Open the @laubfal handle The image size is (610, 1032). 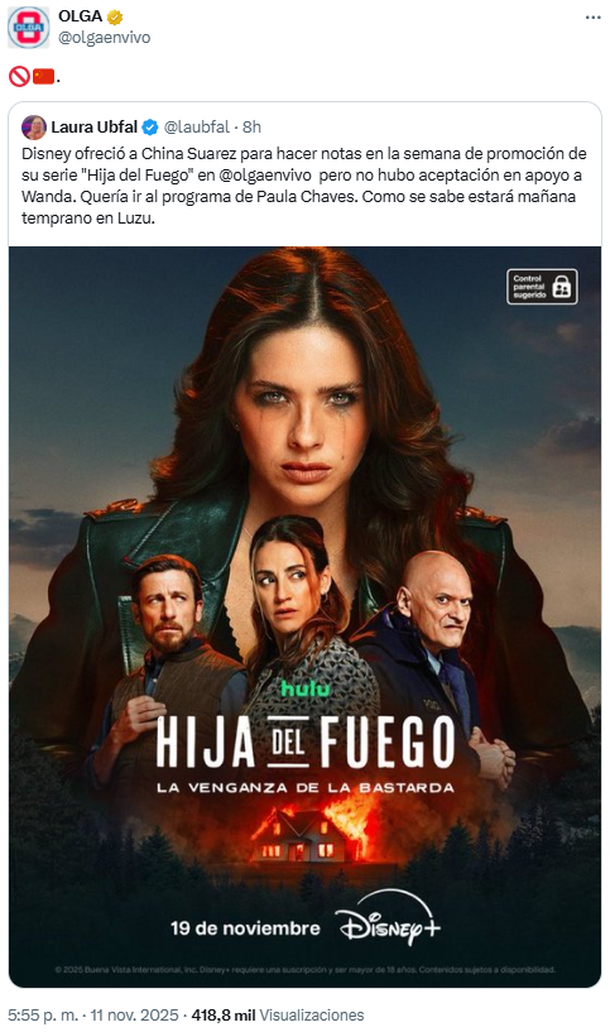197,127
